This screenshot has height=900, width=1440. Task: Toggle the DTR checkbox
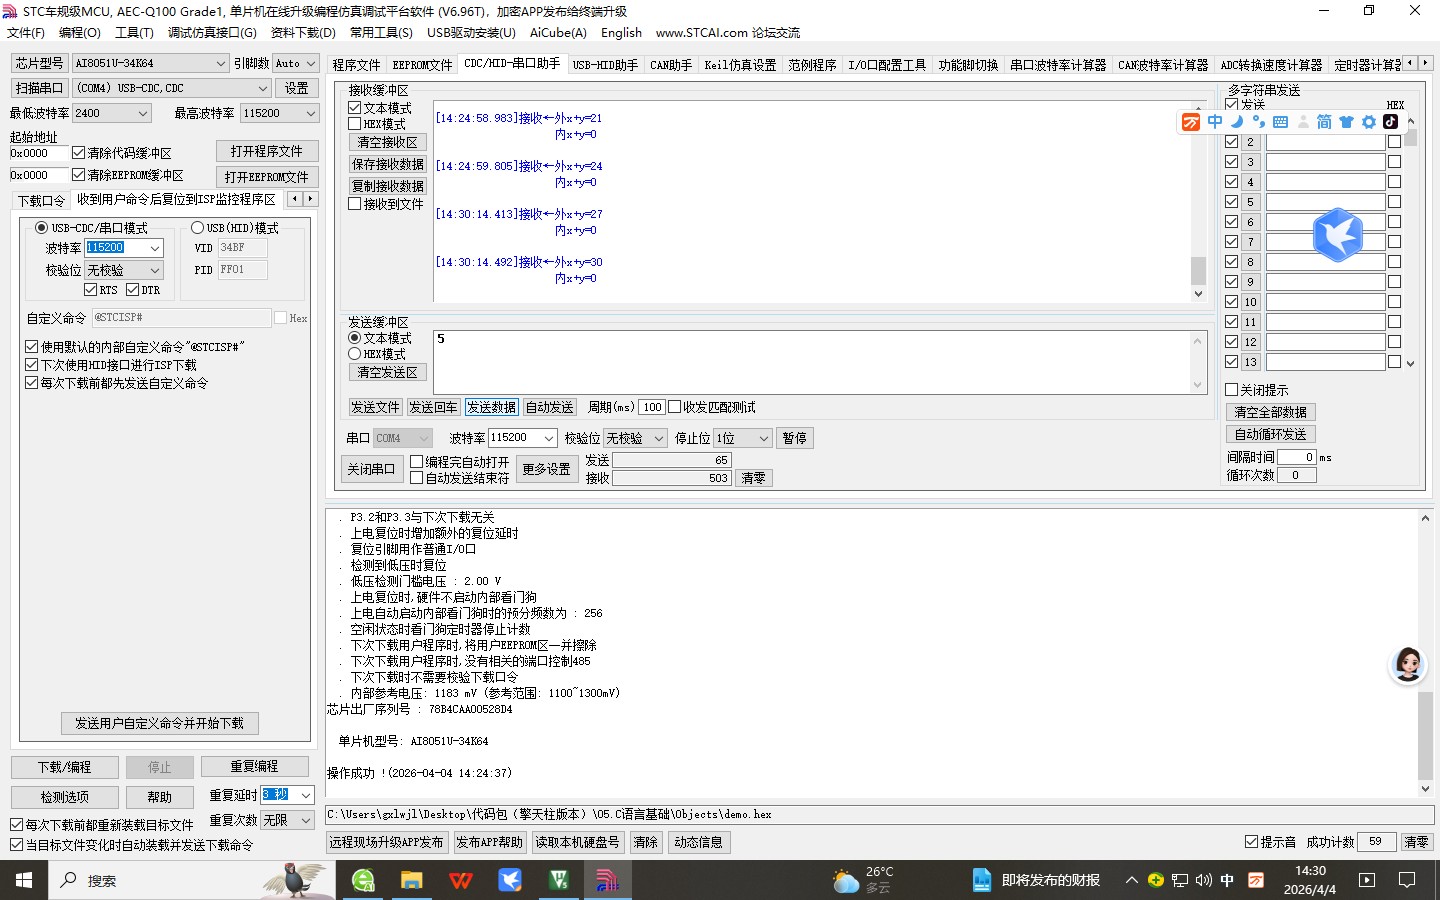(133, 290)
